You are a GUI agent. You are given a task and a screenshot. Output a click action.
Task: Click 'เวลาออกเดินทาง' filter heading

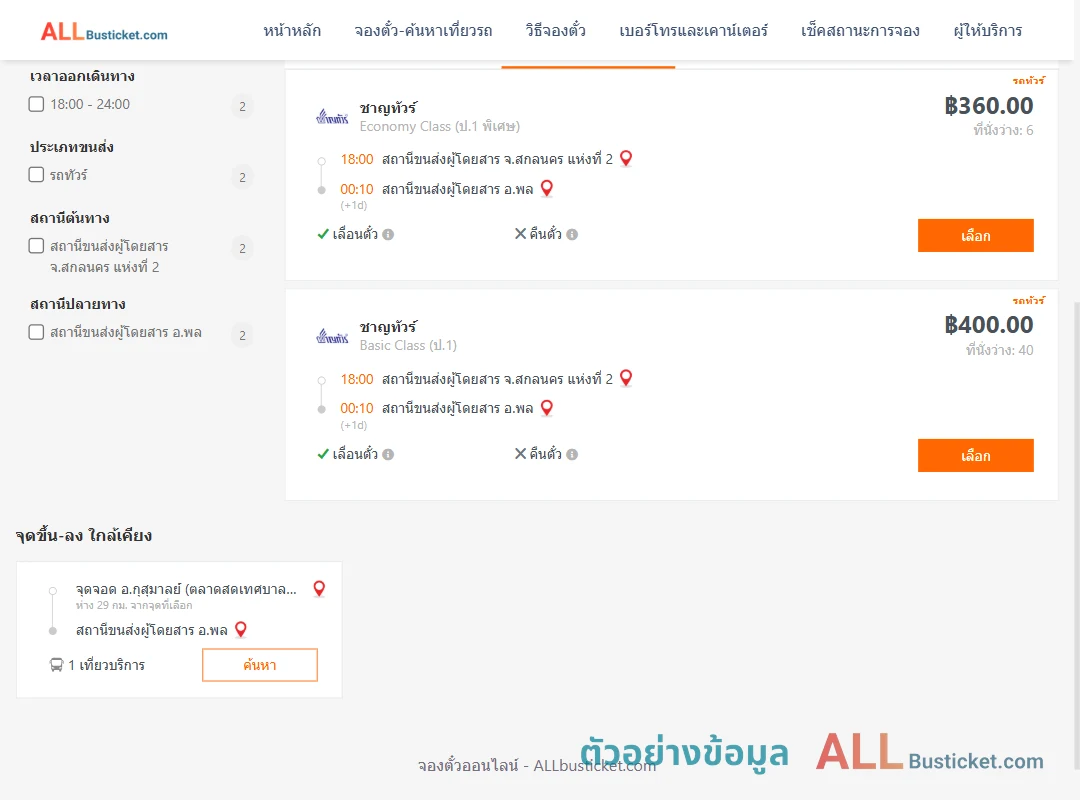[x=82, y=76]
